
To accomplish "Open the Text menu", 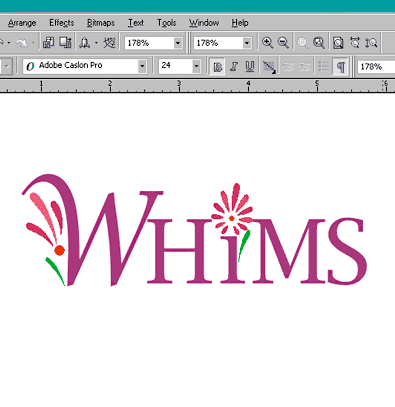I will (x=136, y=23).
